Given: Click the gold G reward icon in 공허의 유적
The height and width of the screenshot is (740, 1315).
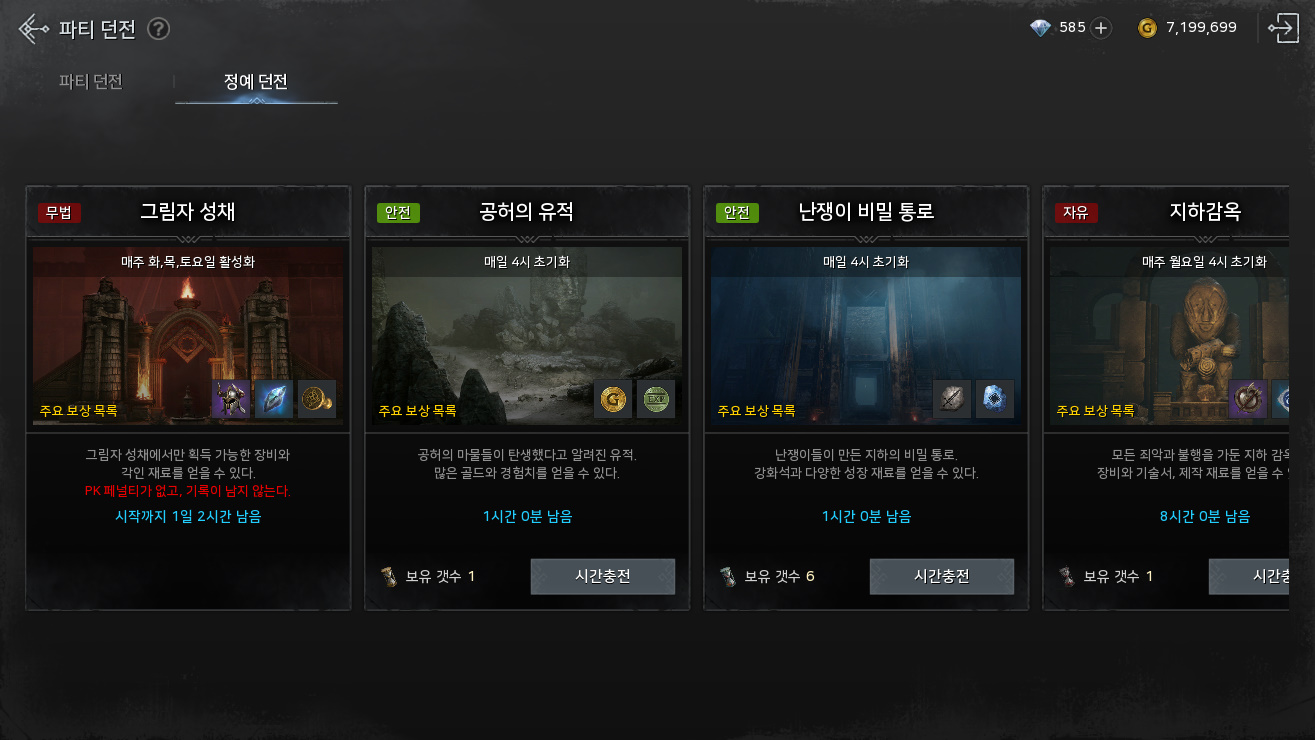Looking at the screenshot, I should pos(613,399).
